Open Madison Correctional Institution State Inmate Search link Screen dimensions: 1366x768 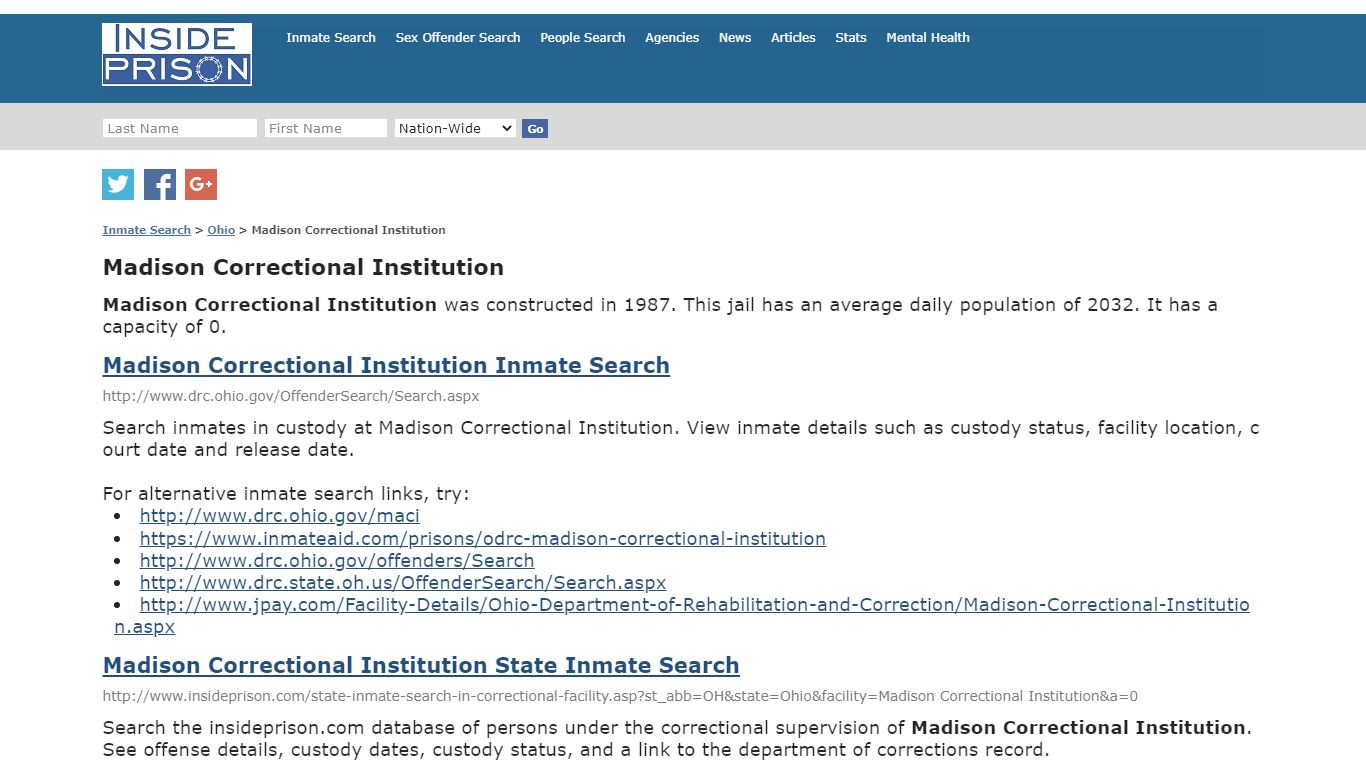pyautogui.click(x=421, y=665)
